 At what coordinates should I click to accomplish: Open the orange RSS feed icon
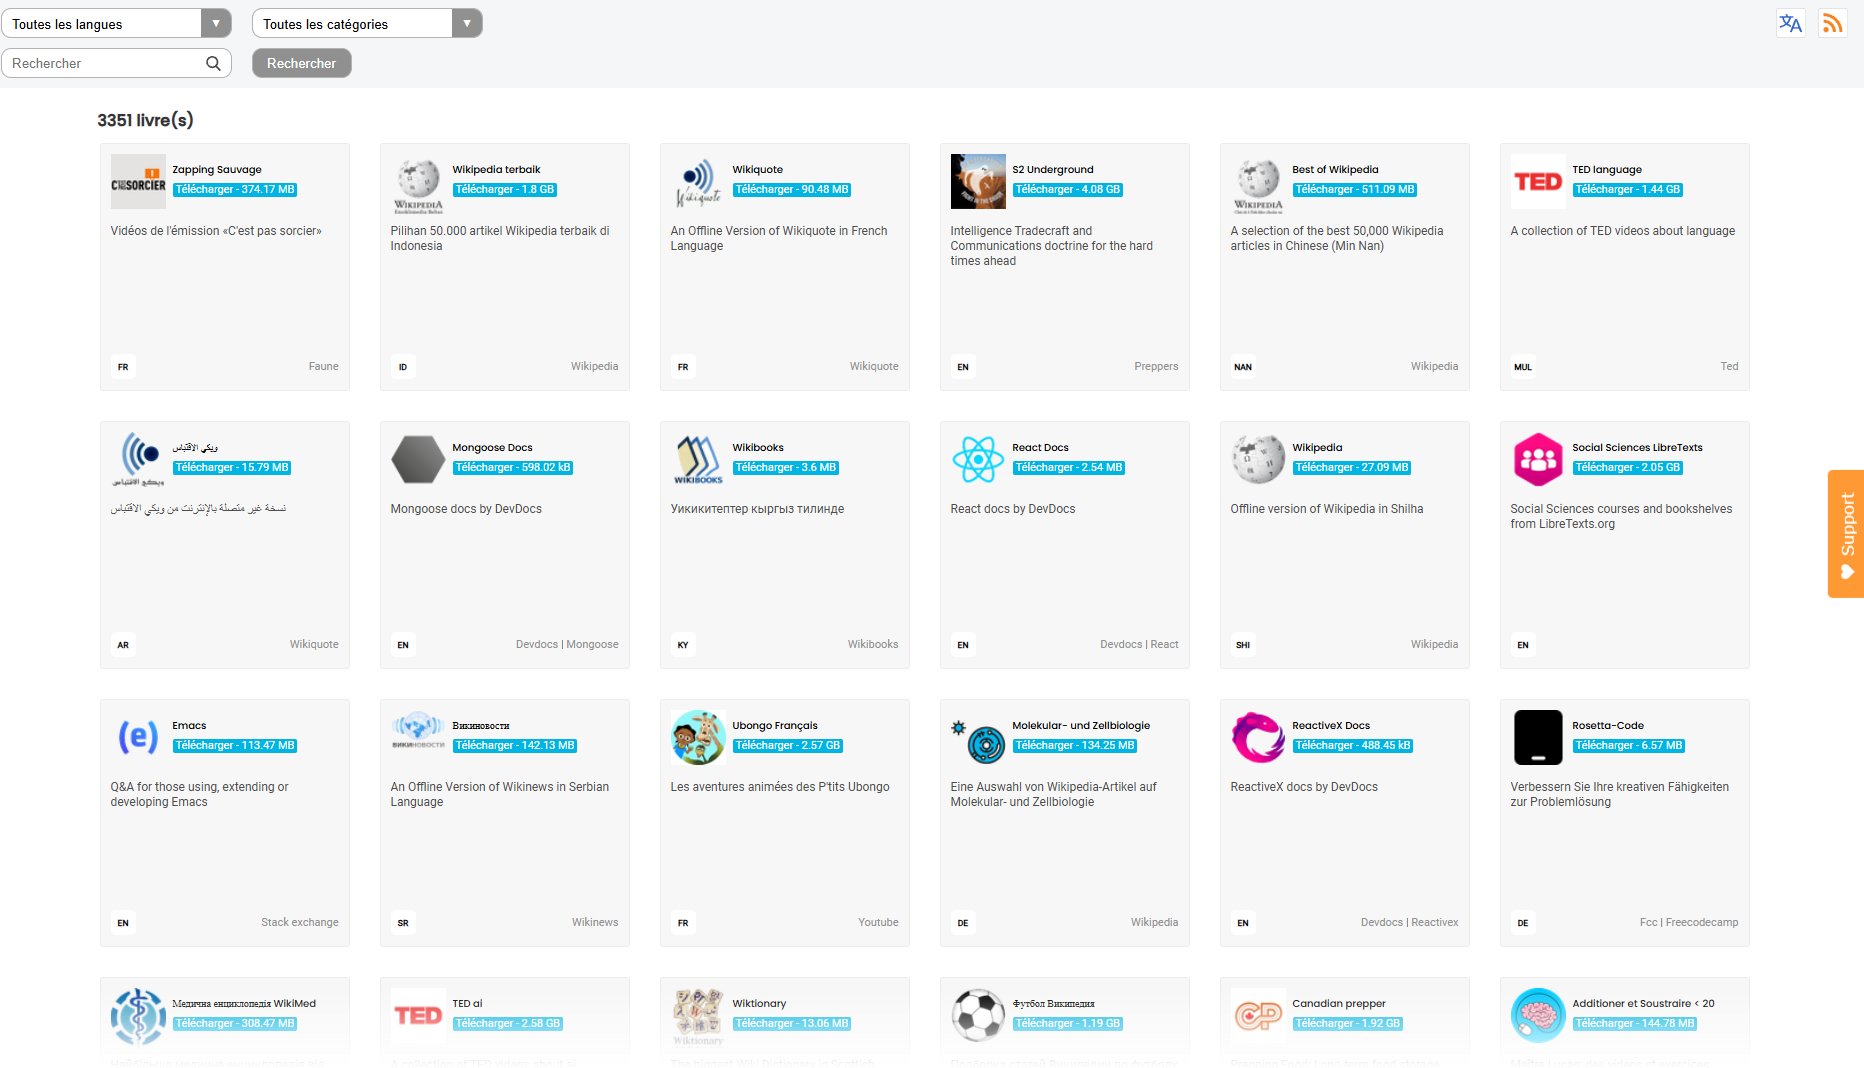coord(1832,23)
